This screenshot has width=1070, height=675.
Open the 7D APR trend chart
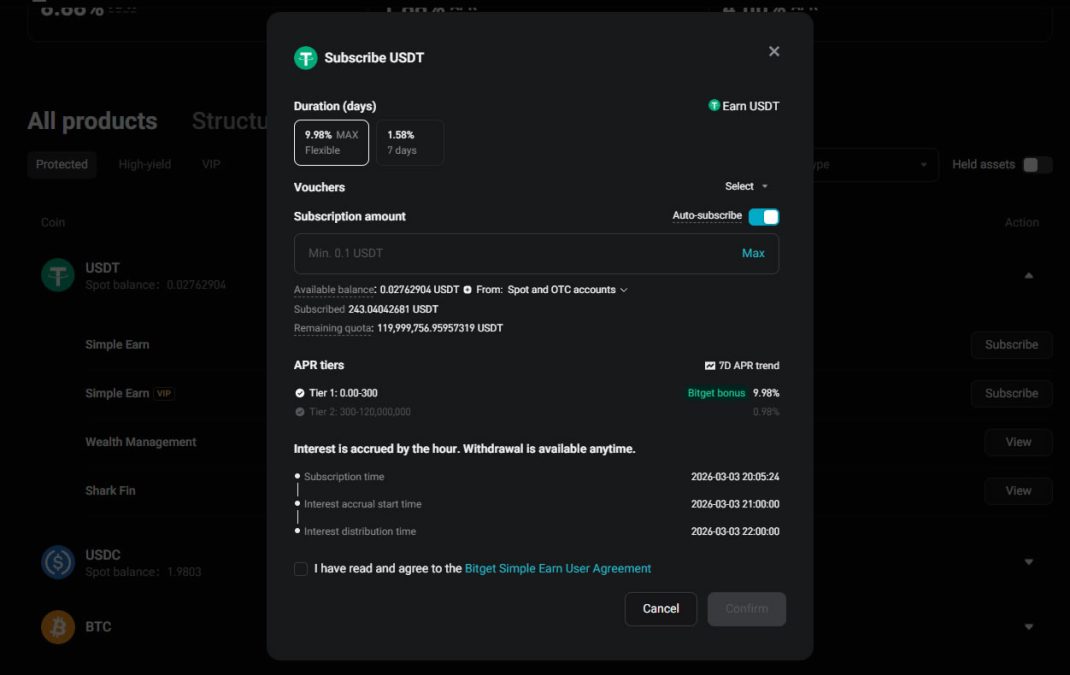pos(742,366)
